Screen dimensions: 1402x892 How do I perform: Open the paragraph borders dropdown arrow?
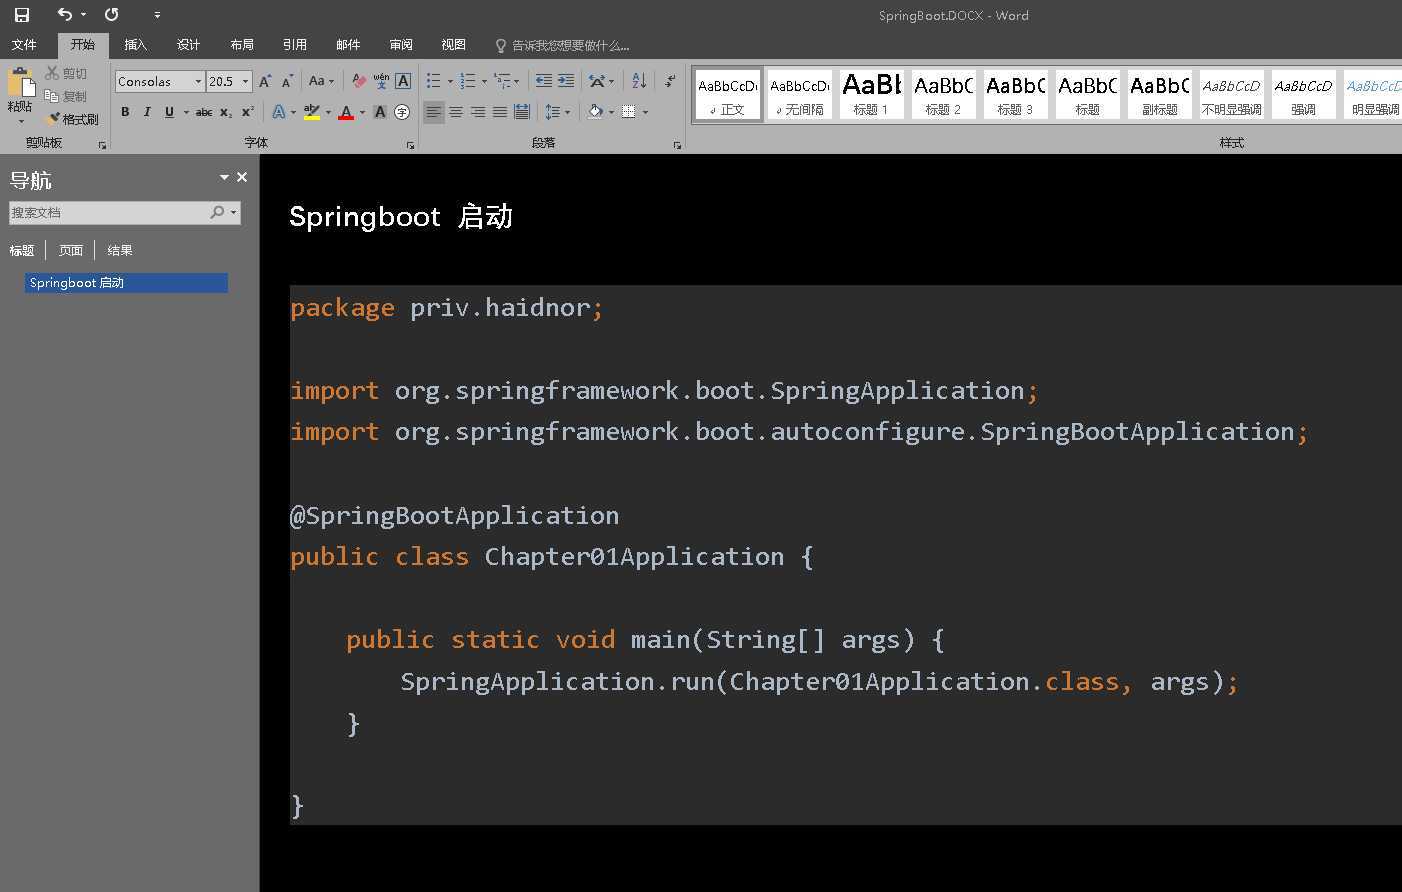[x=645, y=112]
